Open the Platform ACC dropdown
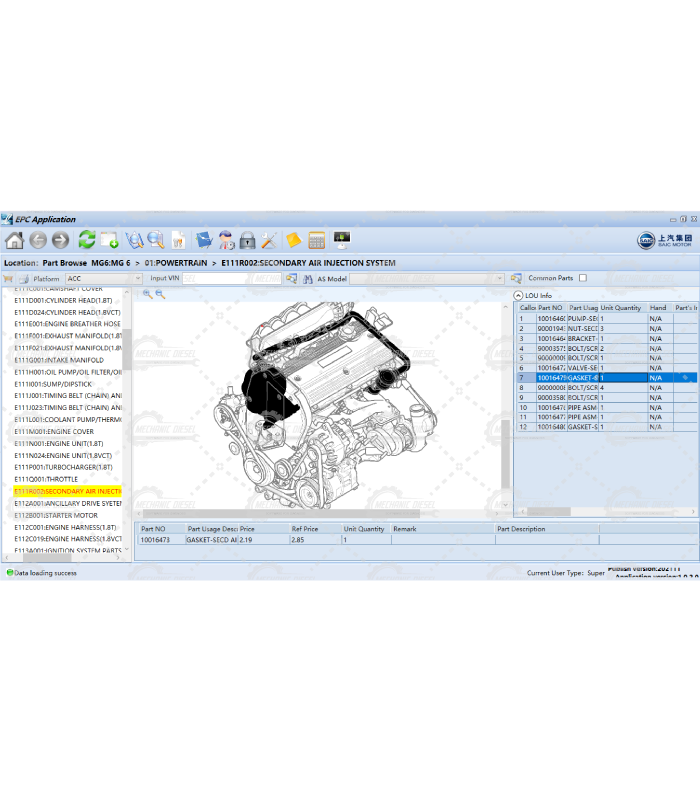 point(138,279)
